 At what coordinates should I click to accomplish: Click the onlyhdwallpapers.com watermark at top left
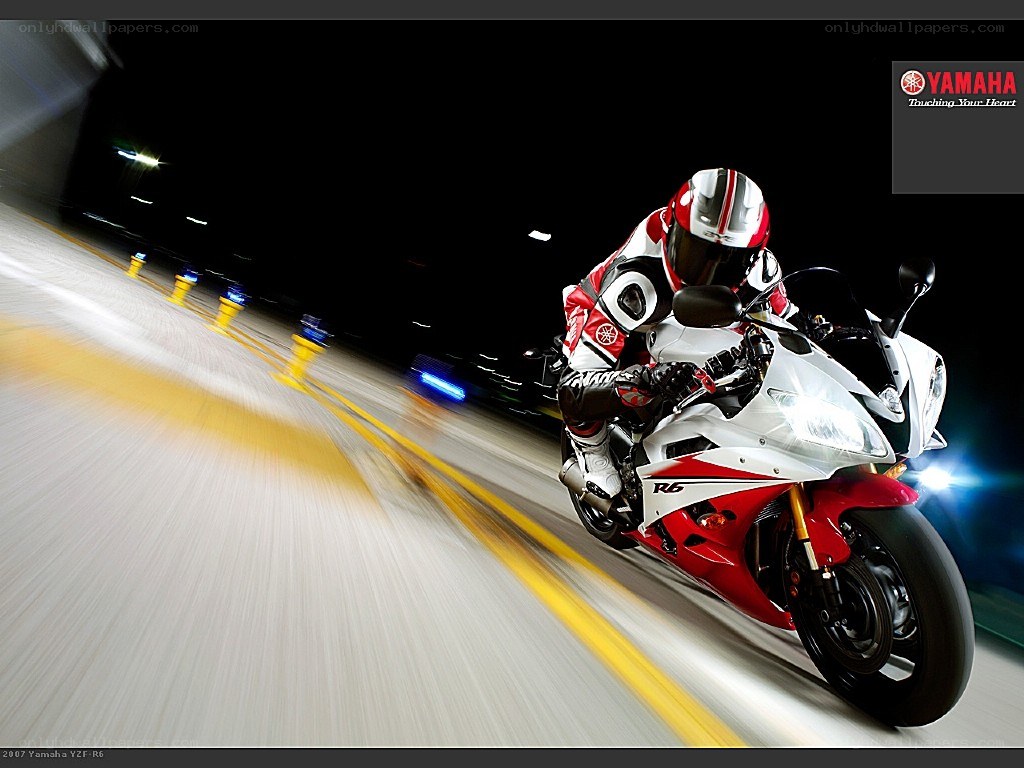(108, 28)
